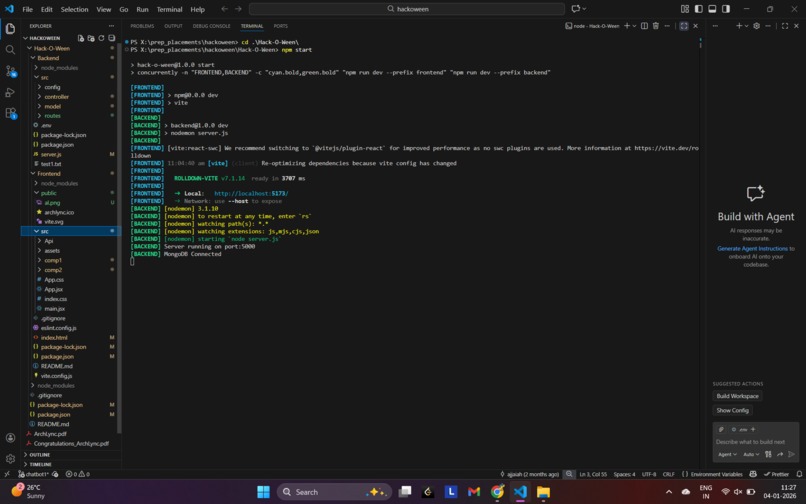Open the new terminal launch profile dropdown
The image size is (806, 504).
634,26
